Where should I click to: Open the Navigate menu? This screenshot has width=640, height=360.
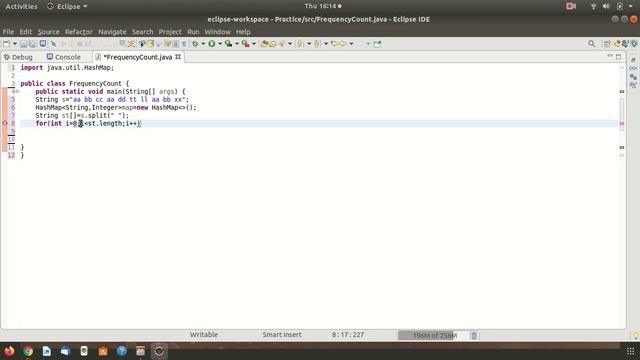(x=112, y=32)
